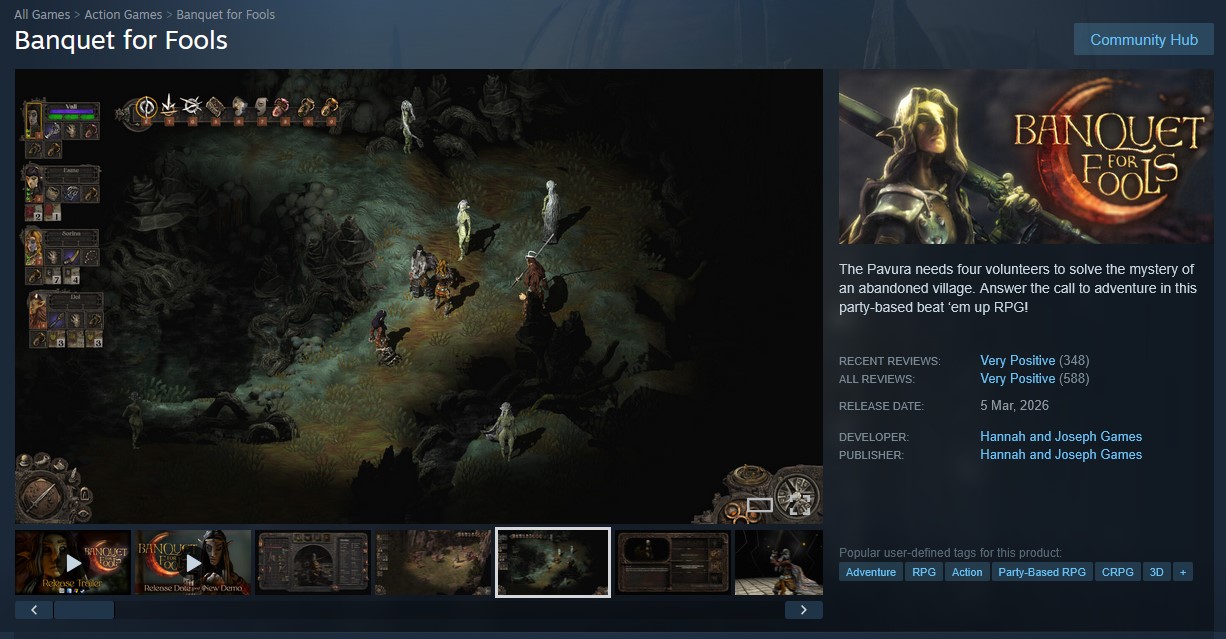Image resolution: width=1226 pixels, height=639 pixels.
Task: Click the second party member portrait
Action: click(33, 183)
